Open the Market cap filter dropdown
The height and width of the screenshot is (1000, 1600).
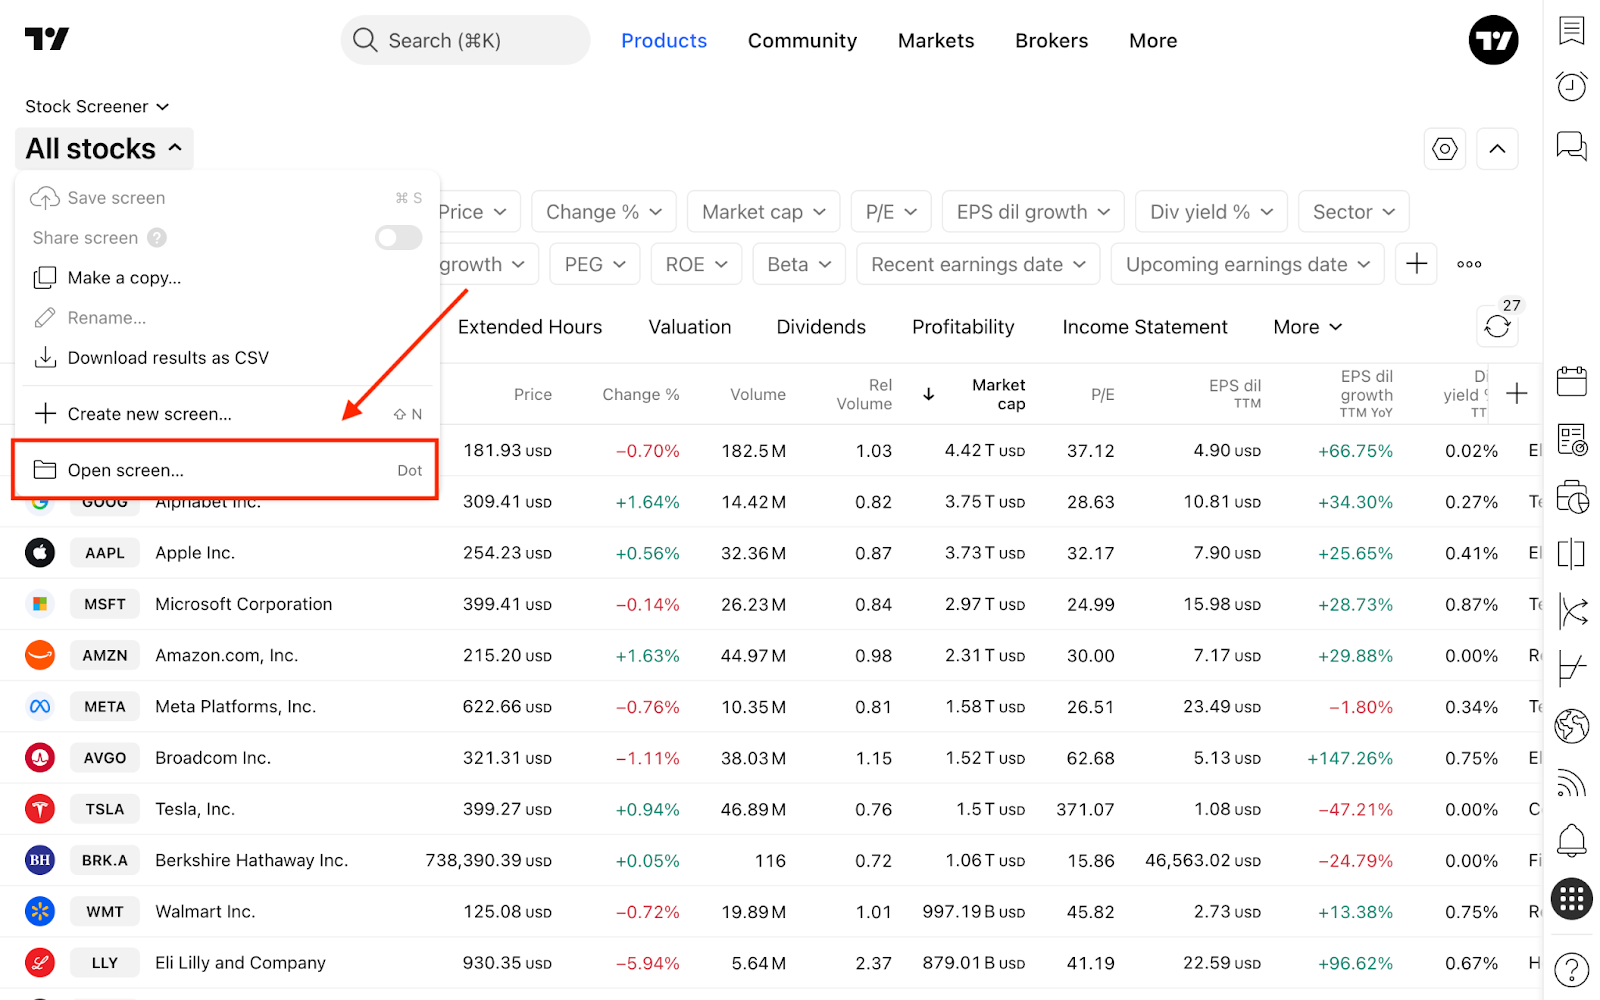(764, 212)
